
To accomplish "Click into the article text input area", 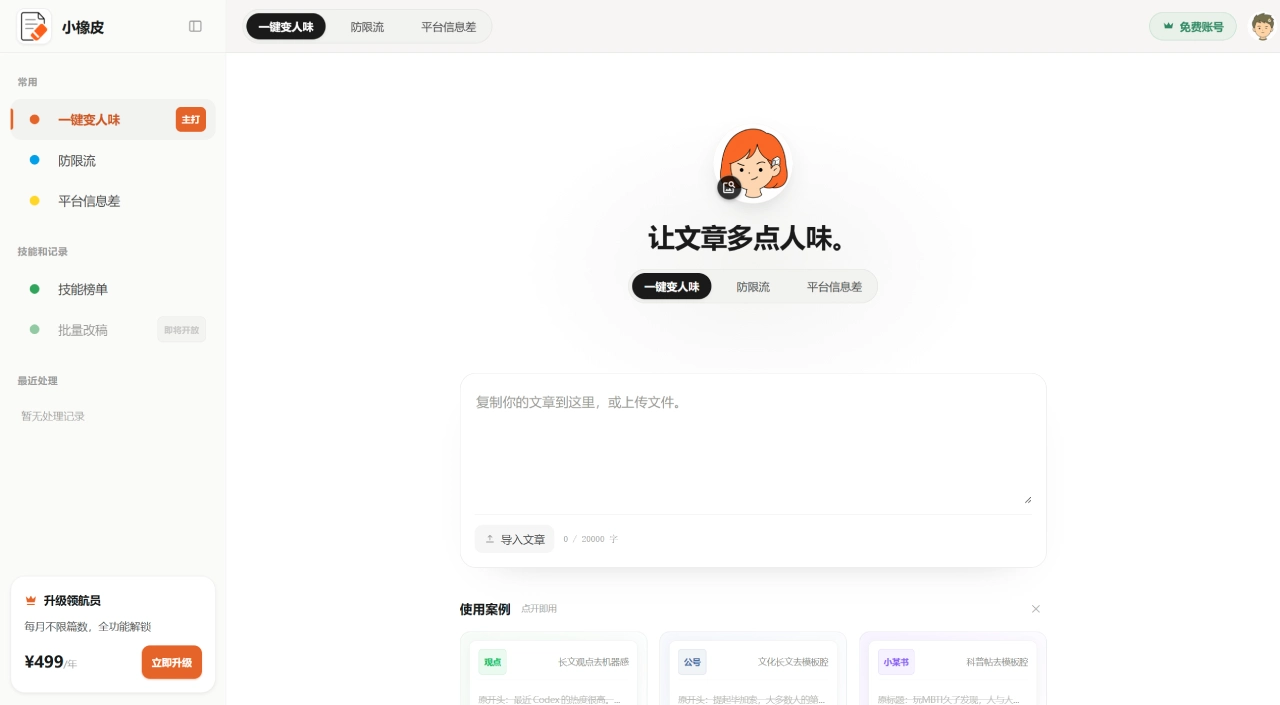I will 753,445.
